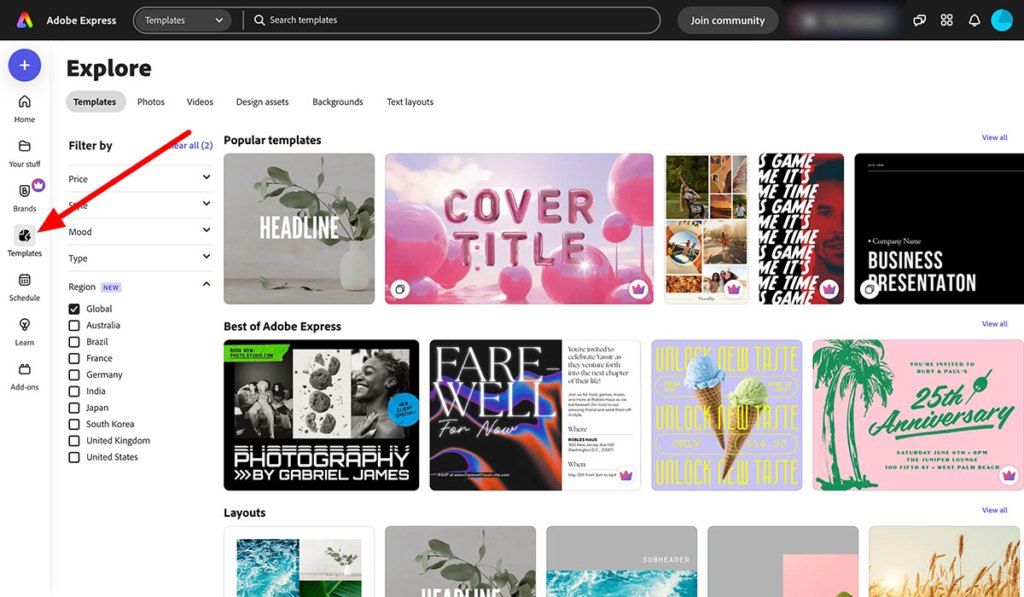The width and height of the screenshot is (1024, 597).
Task: Select the Backgrounds tab
Action: [337, 101]
